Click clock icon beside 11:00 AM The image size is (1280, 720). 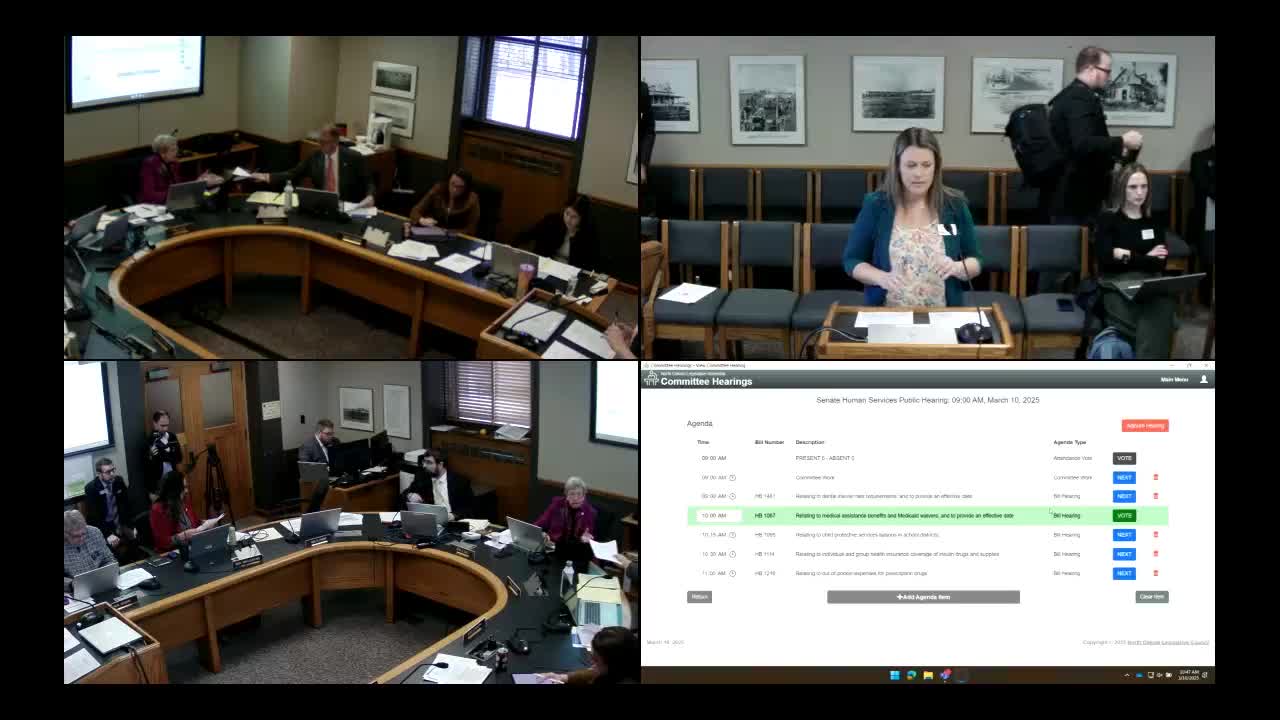tap(732, 573)
